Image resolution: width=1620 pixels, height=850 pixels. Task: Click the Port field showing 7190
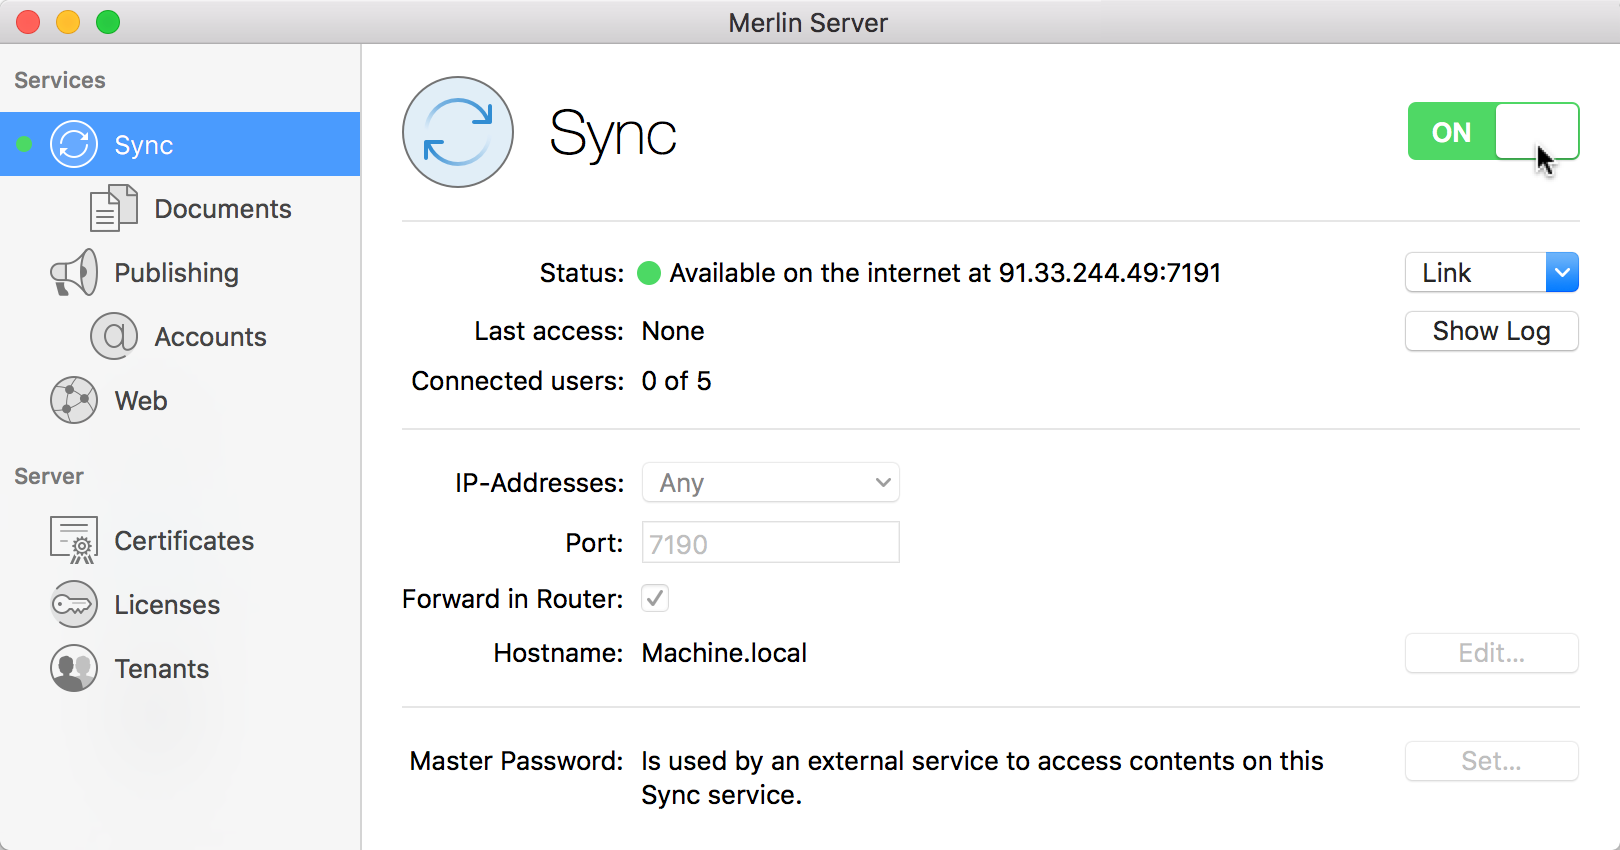click(771, 542)
